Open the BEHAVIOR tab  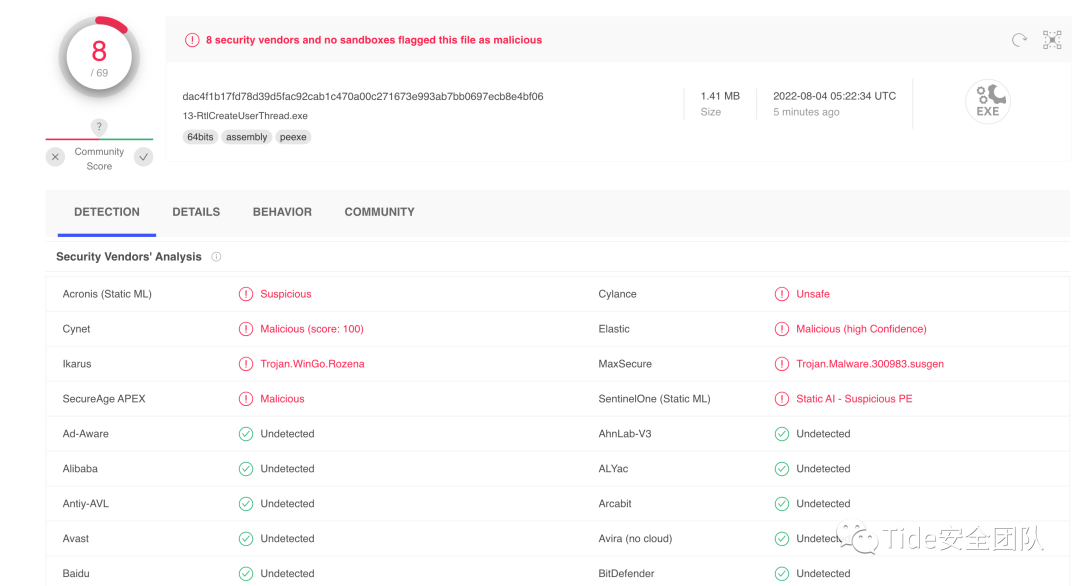282,212
